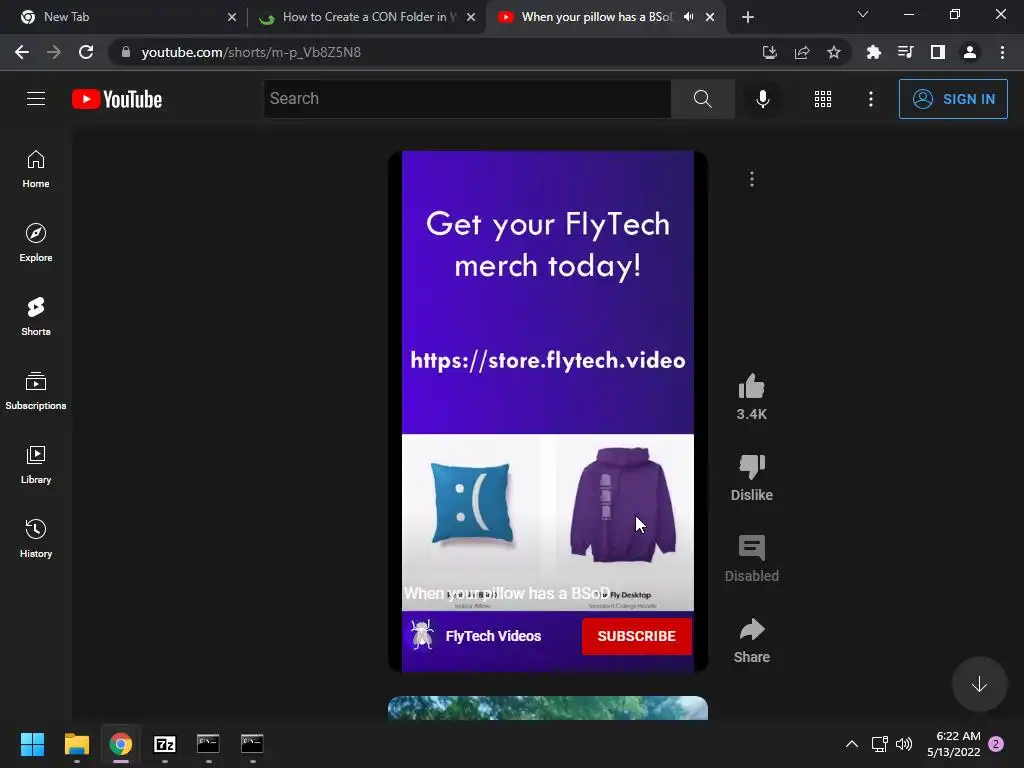
Task: Show hidden system tray icons
Action: coord(852,744)
